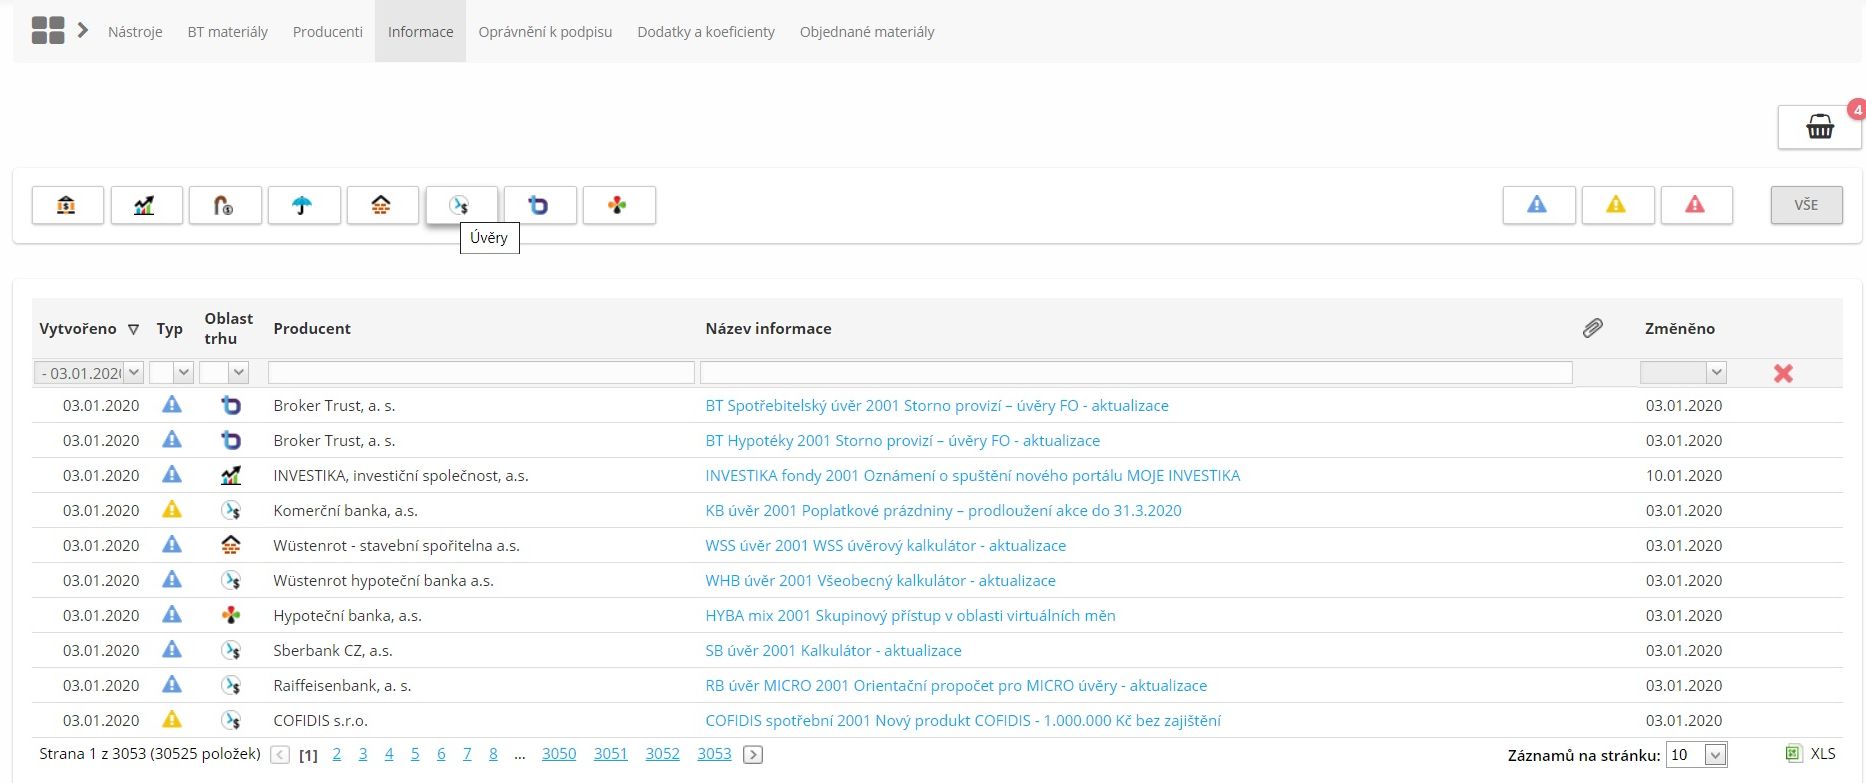
Task: Click loan icon in Sberbank CZ row
Action: click(x=231, y=650)
